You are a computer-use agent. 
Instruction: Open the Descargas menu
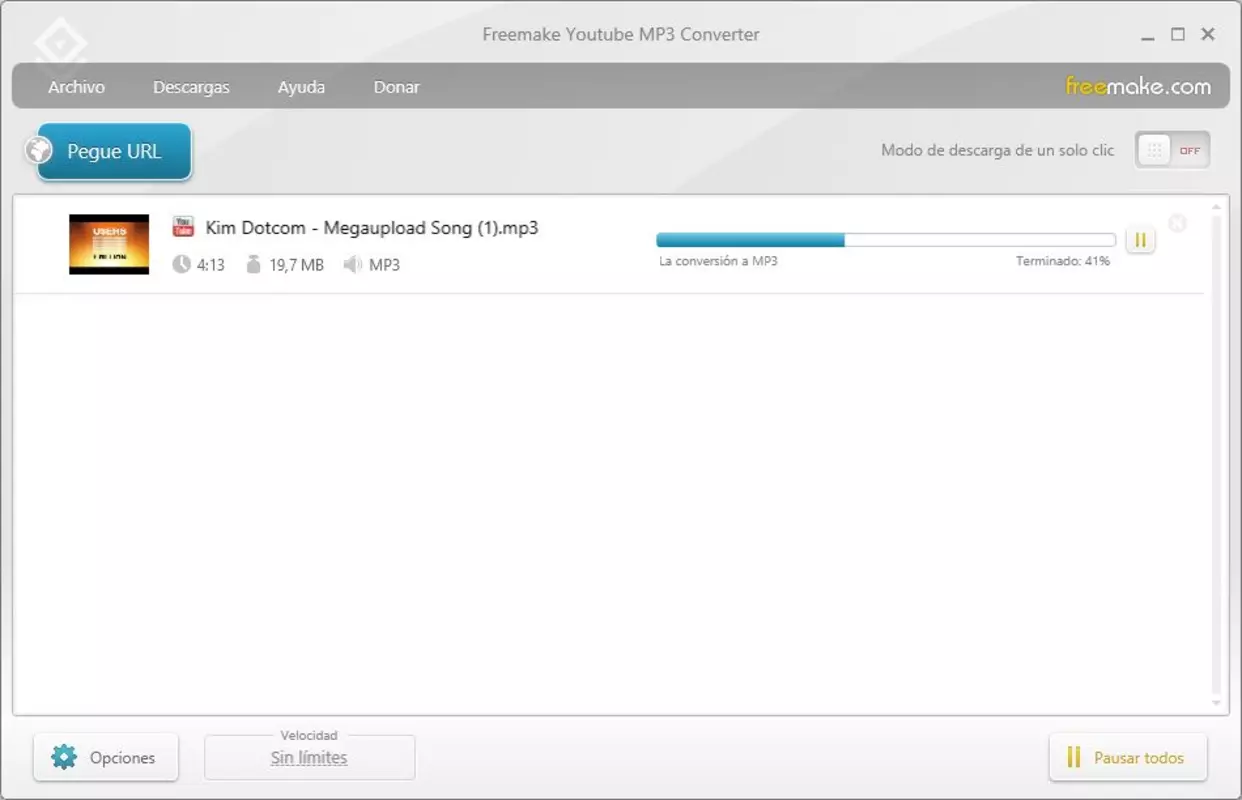[191, 87]
